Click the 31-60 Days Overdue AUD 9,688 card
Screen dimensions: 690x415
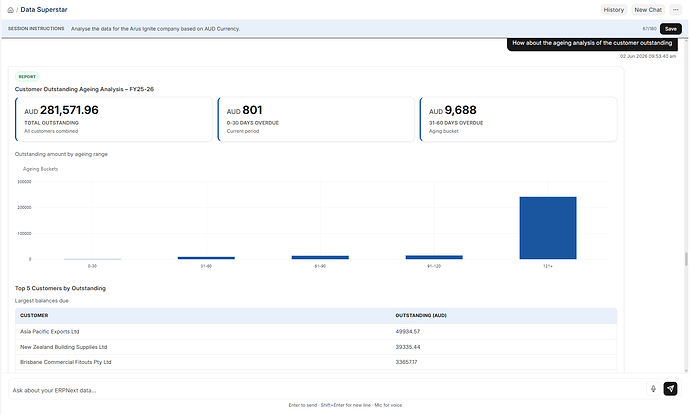pos(518,119)
